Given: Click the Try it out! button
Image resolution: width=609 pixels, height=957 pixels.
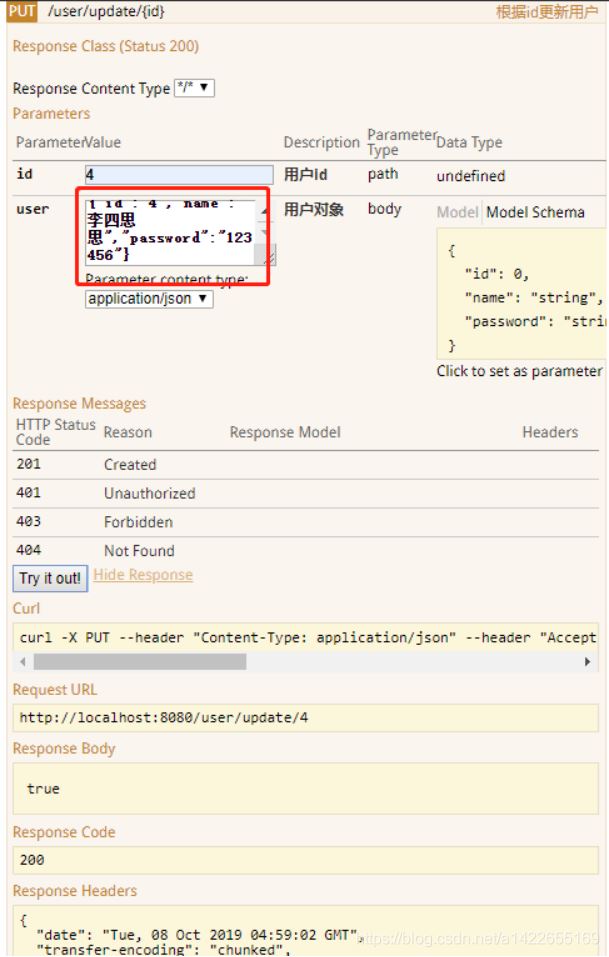Looking at the screenshot, I should [50, 578].
